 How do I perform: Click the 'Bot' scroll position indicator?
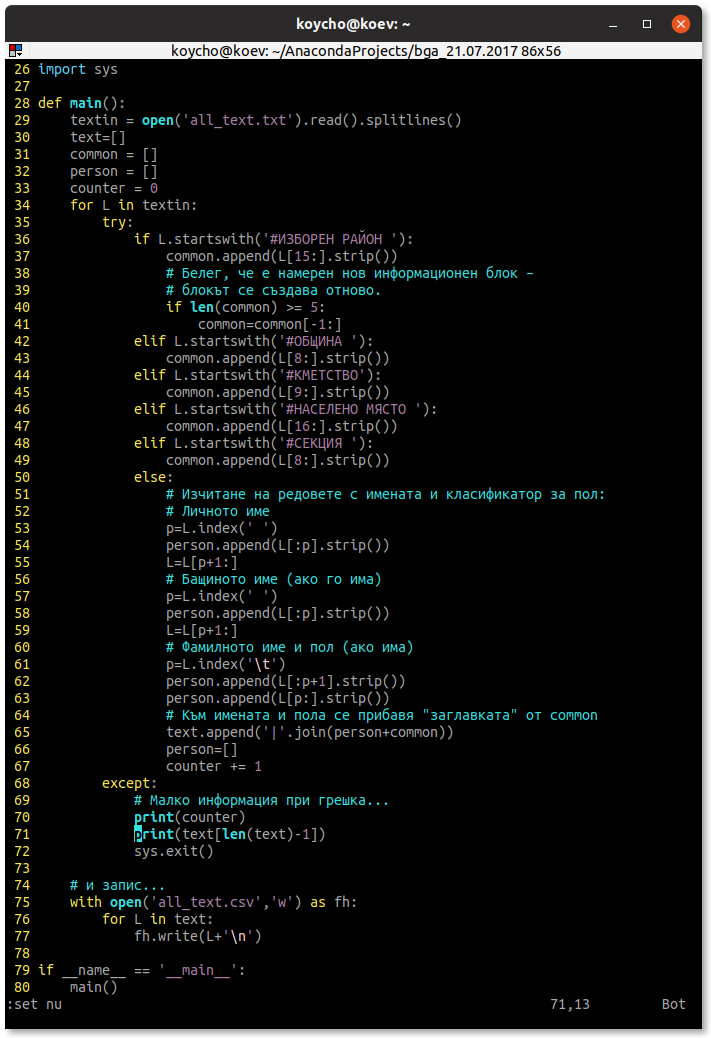[x=673, y=1004]
